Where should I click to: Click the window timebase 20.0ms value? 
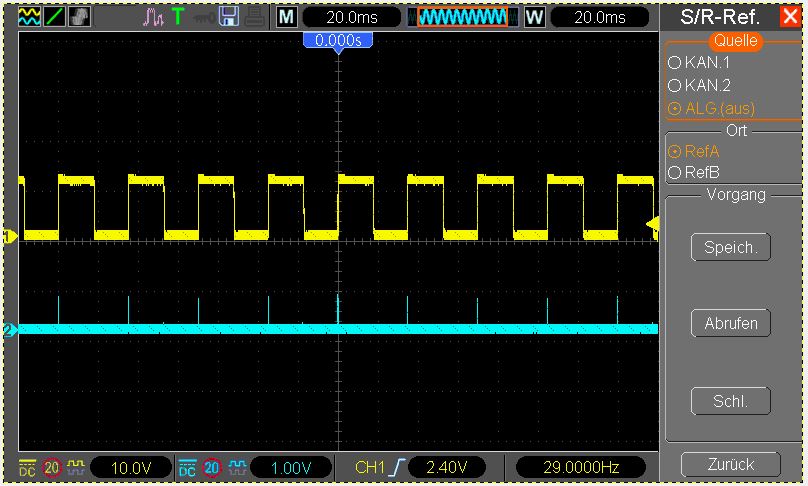pyautogui.click(x=600, y=18)
